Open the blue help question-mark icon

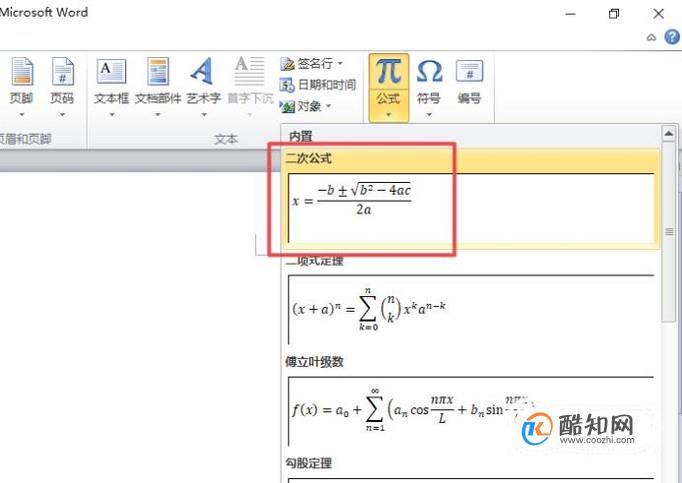672,37
